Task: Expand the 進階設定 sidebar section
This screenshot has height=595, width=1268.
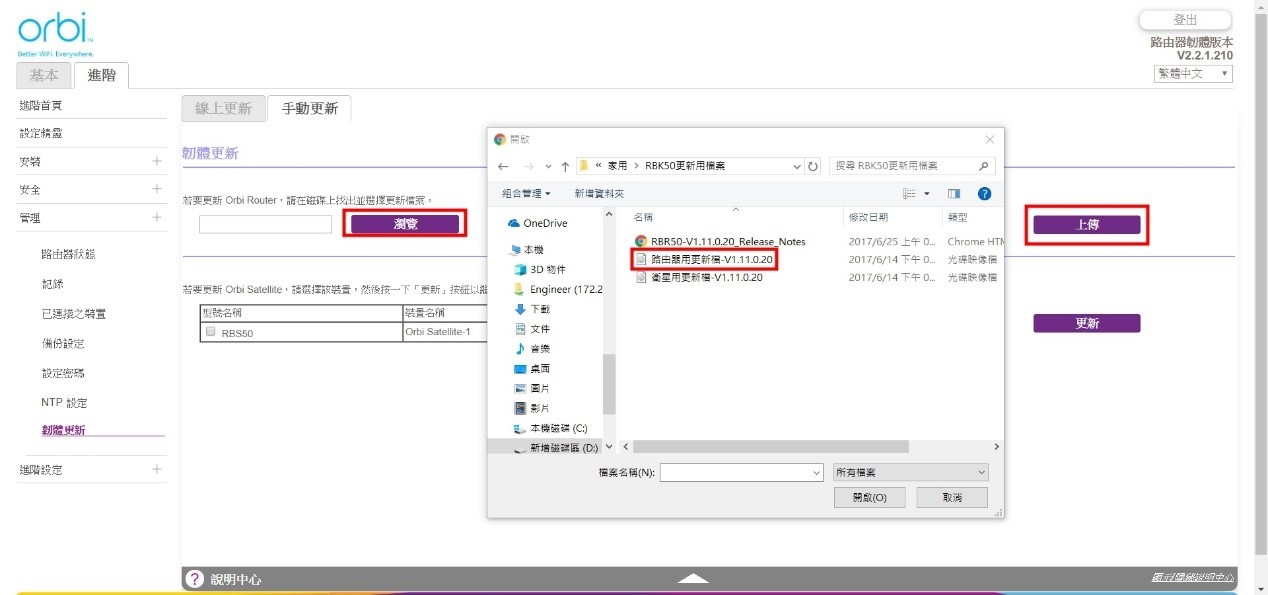Action: tap(157, 469)
